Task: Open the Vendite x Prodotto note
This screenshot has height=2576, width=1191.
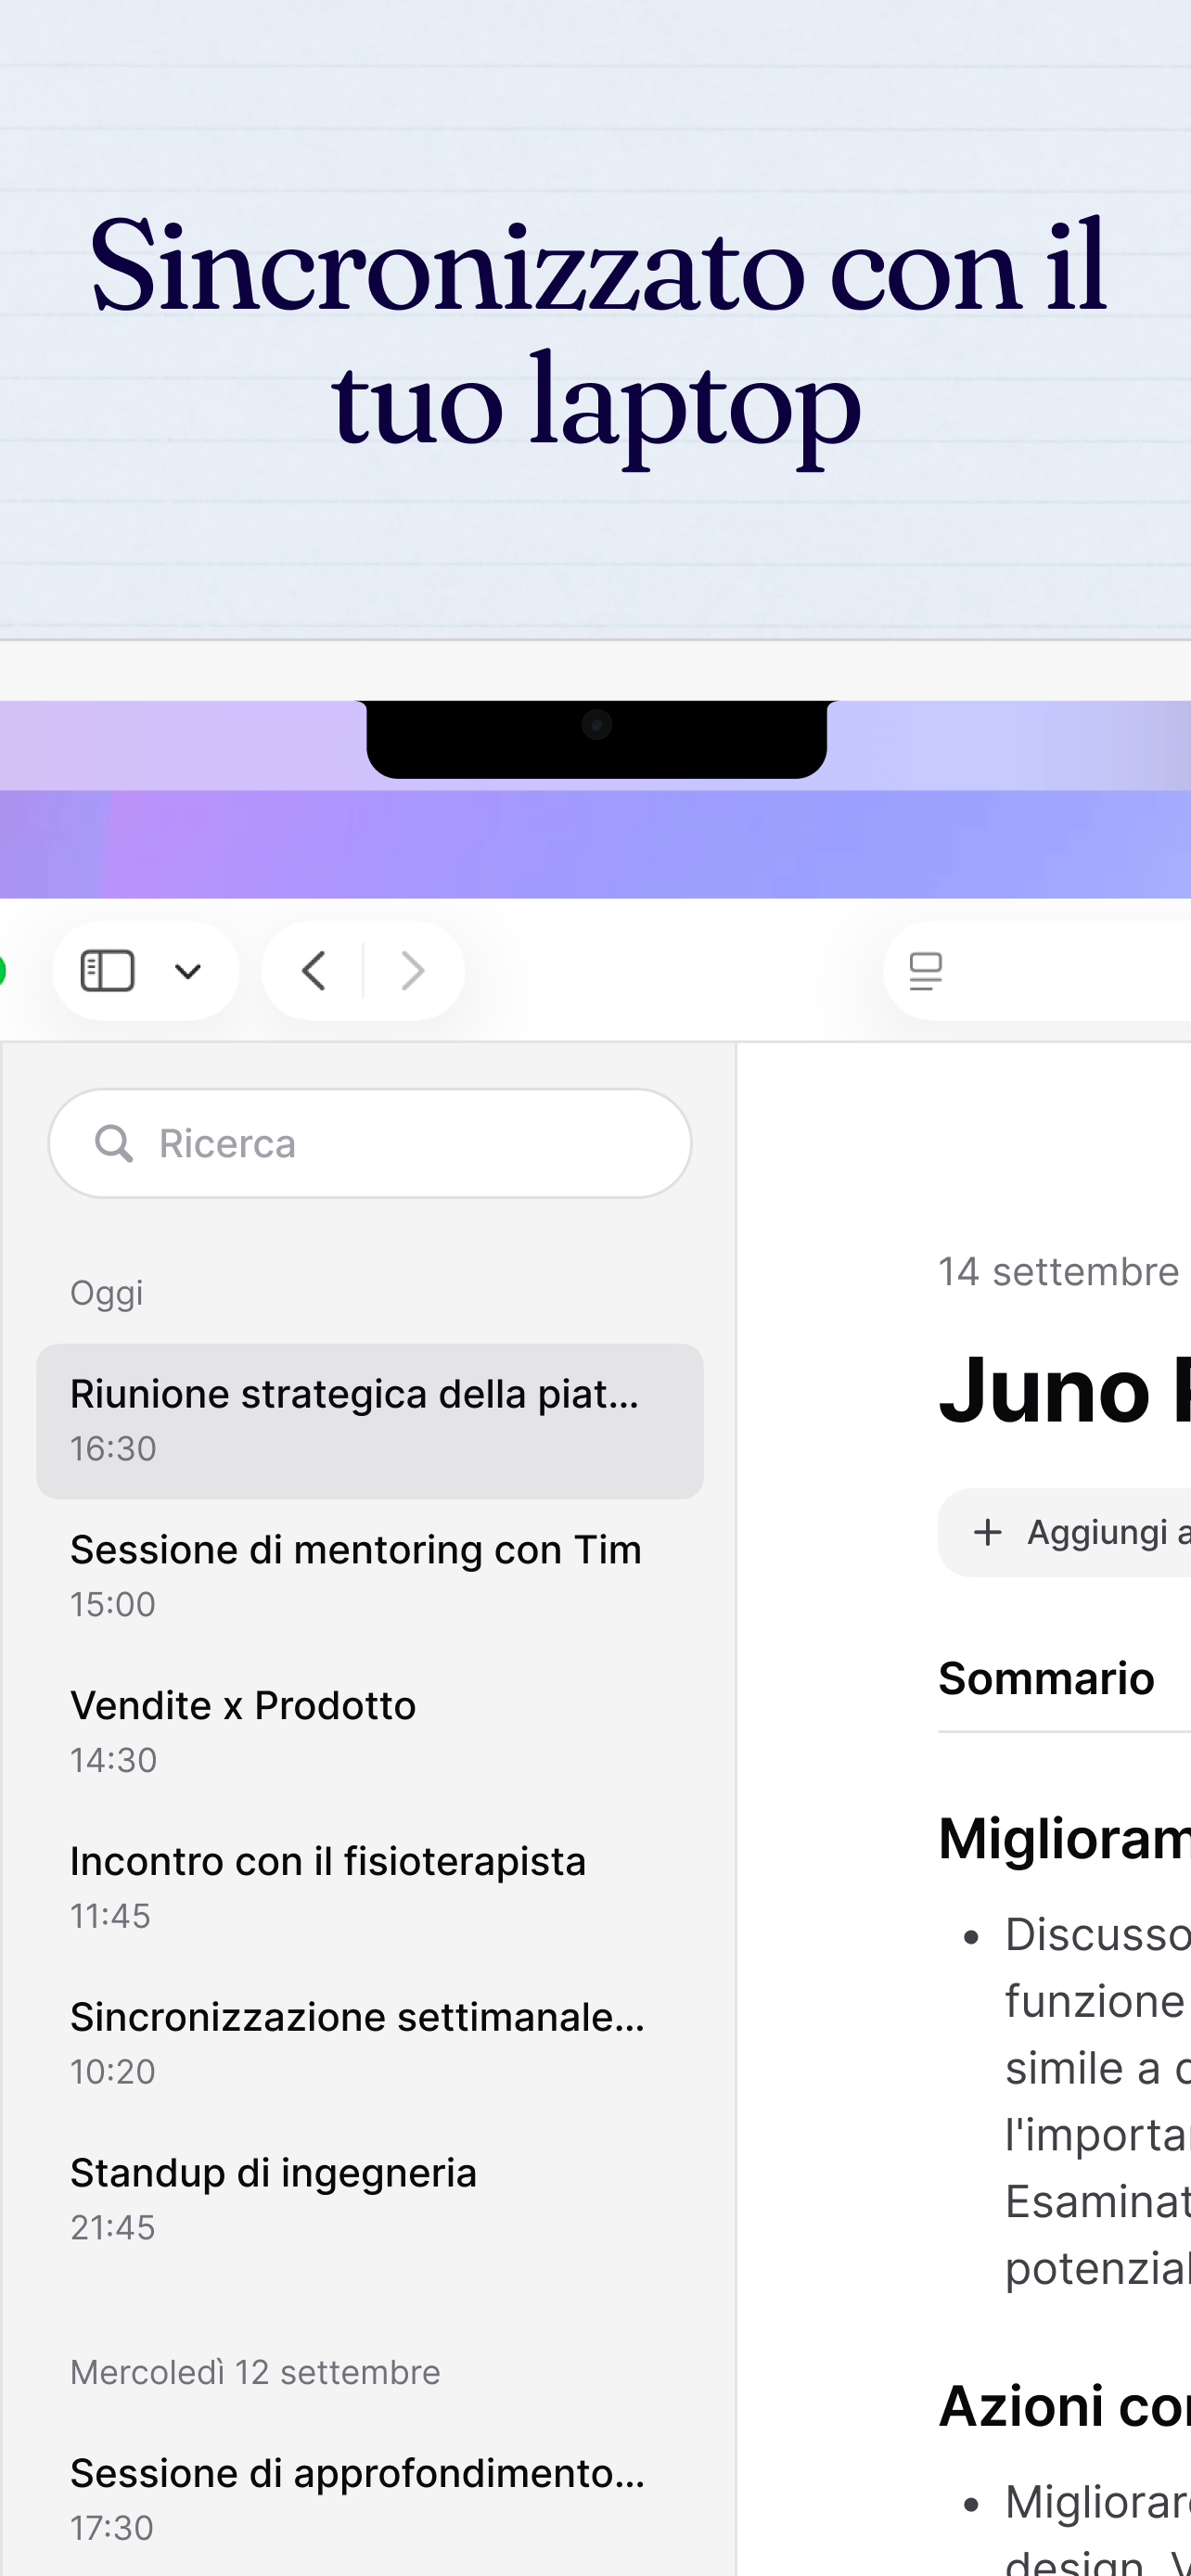Action: click(370, 1732)
